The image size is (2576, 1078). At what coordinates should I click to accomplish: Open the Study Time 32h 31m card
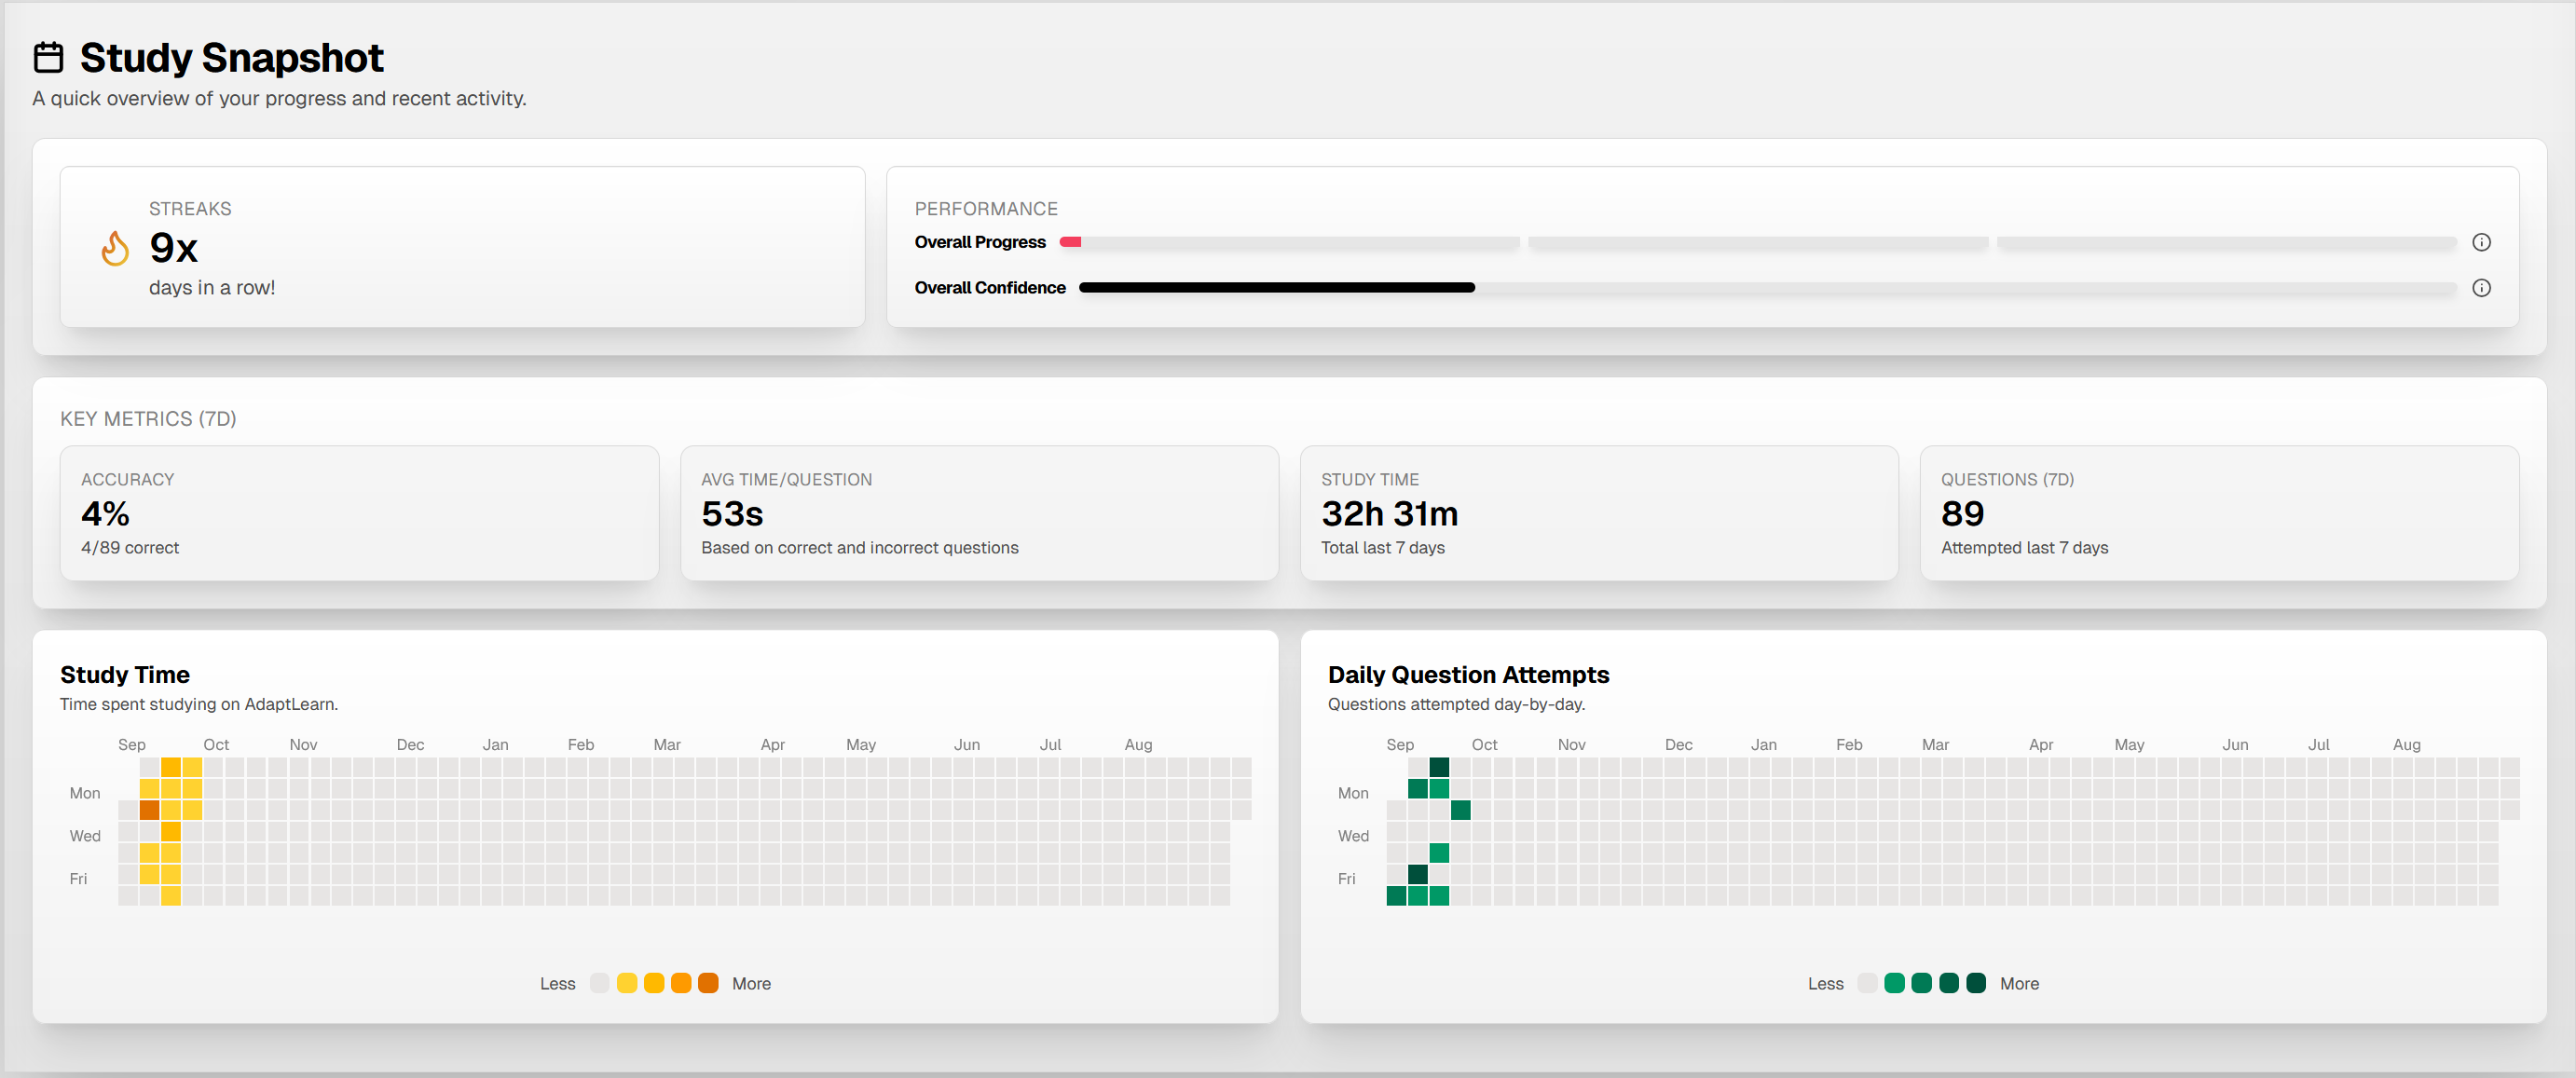coord(1598,513)
